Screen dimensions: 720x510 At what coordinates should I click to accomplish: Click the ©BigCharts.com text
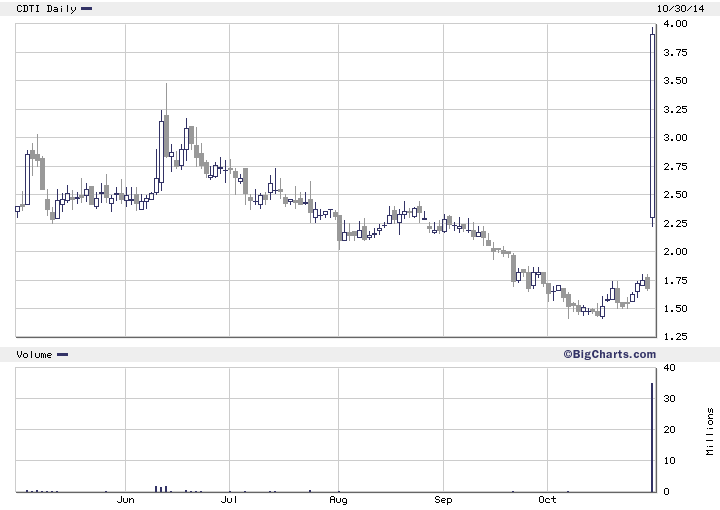point(609,354)
